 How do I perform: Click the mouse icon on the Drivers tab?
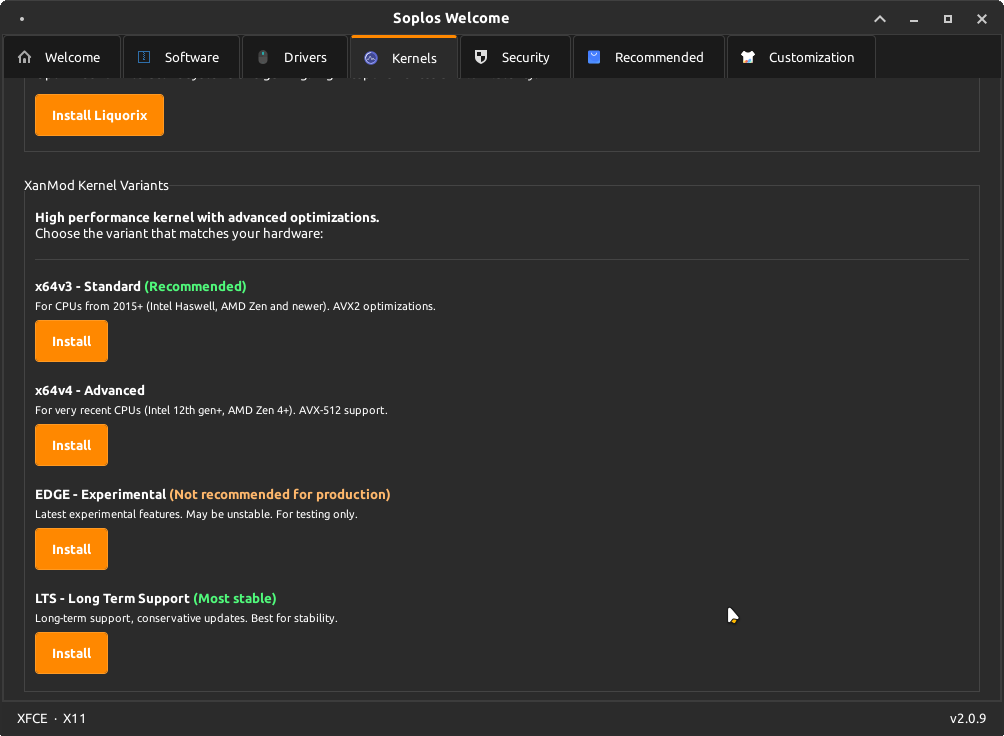(x=263, y=57)
